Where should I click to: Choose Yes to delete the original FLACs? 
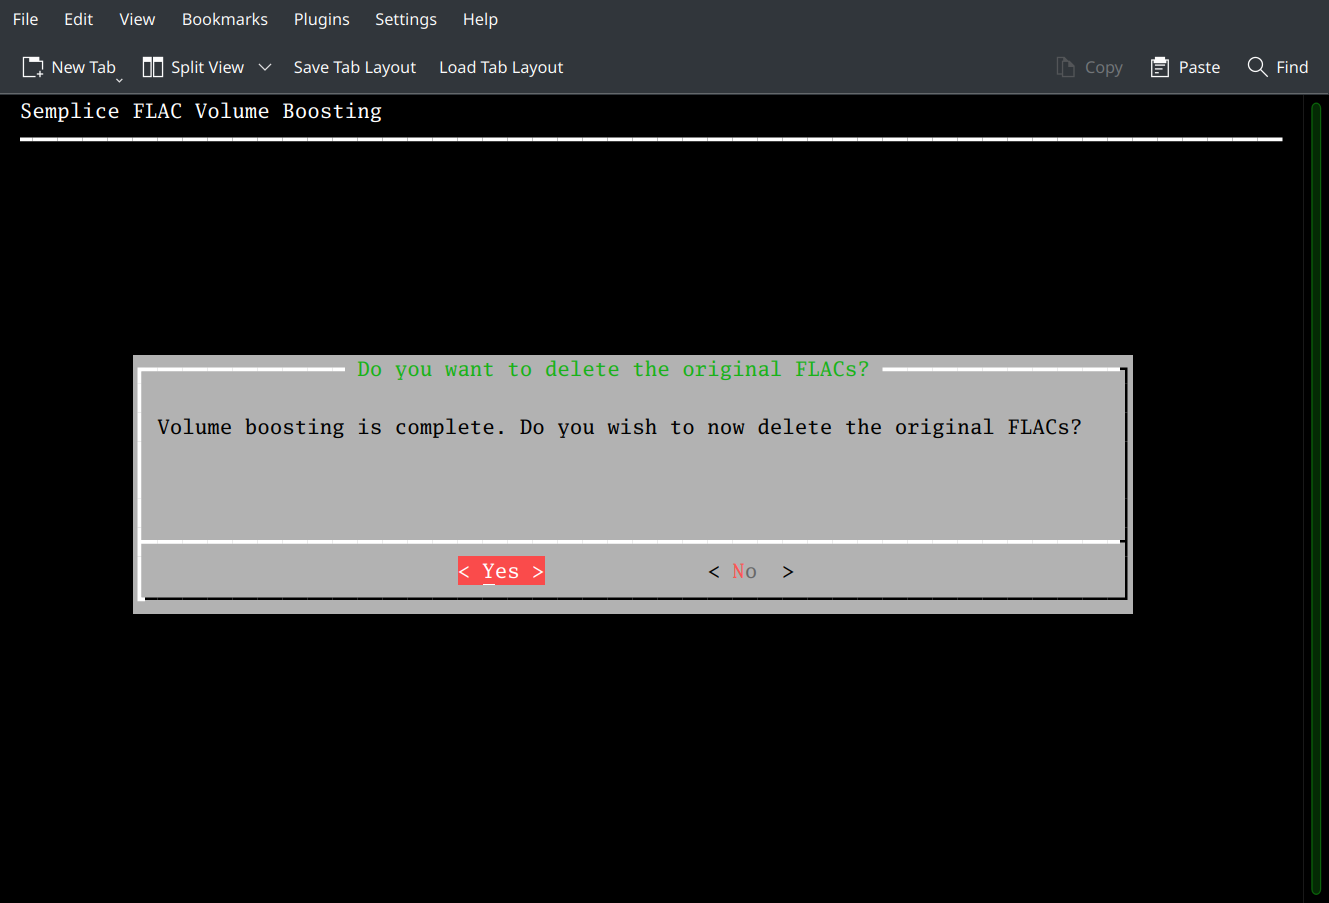tap(501, 570)
